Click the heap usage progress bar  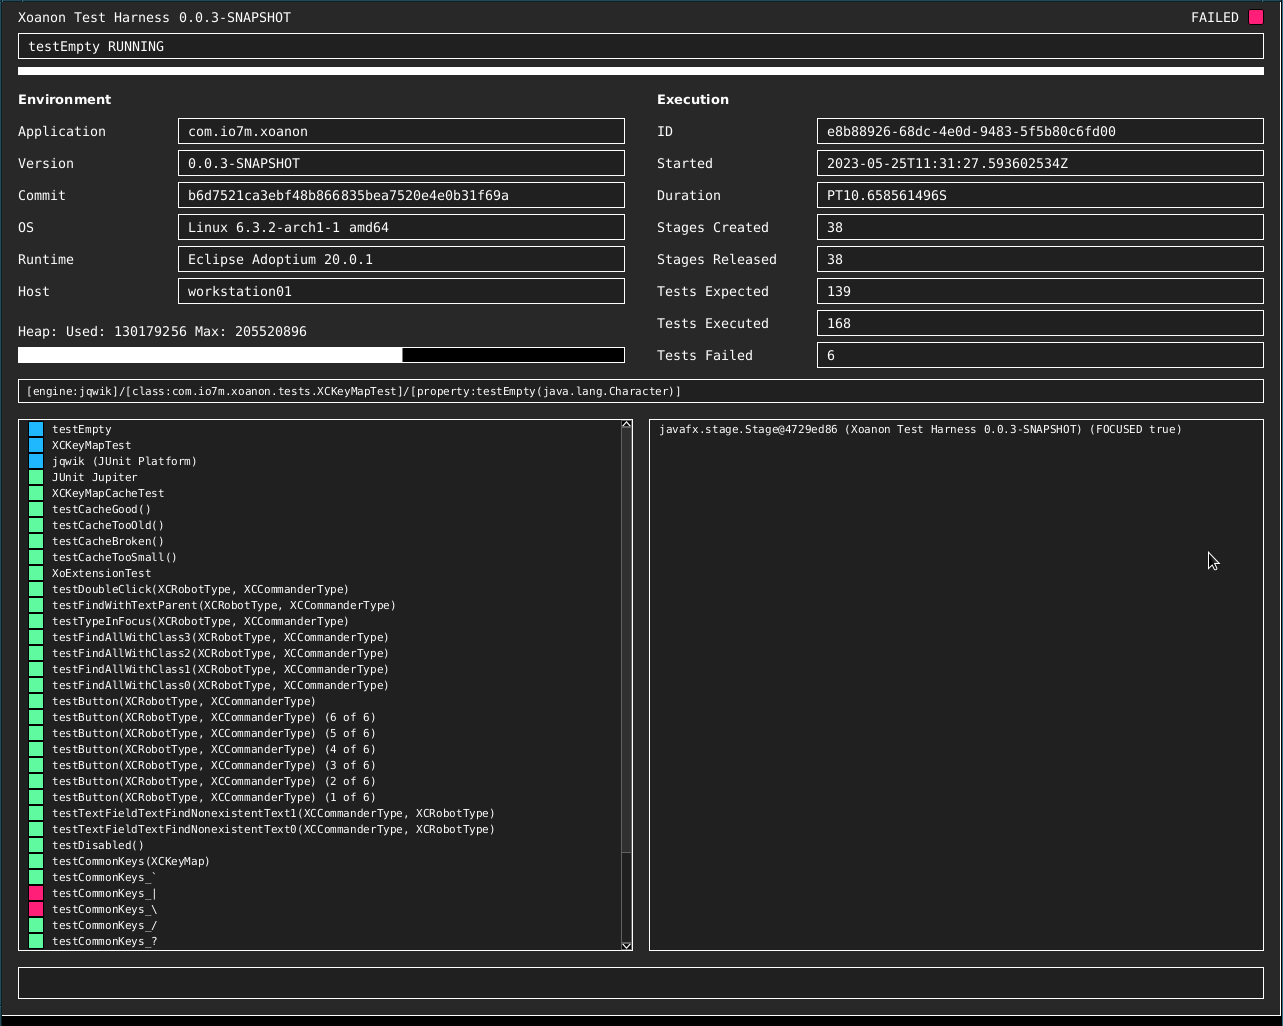(321, 355)
